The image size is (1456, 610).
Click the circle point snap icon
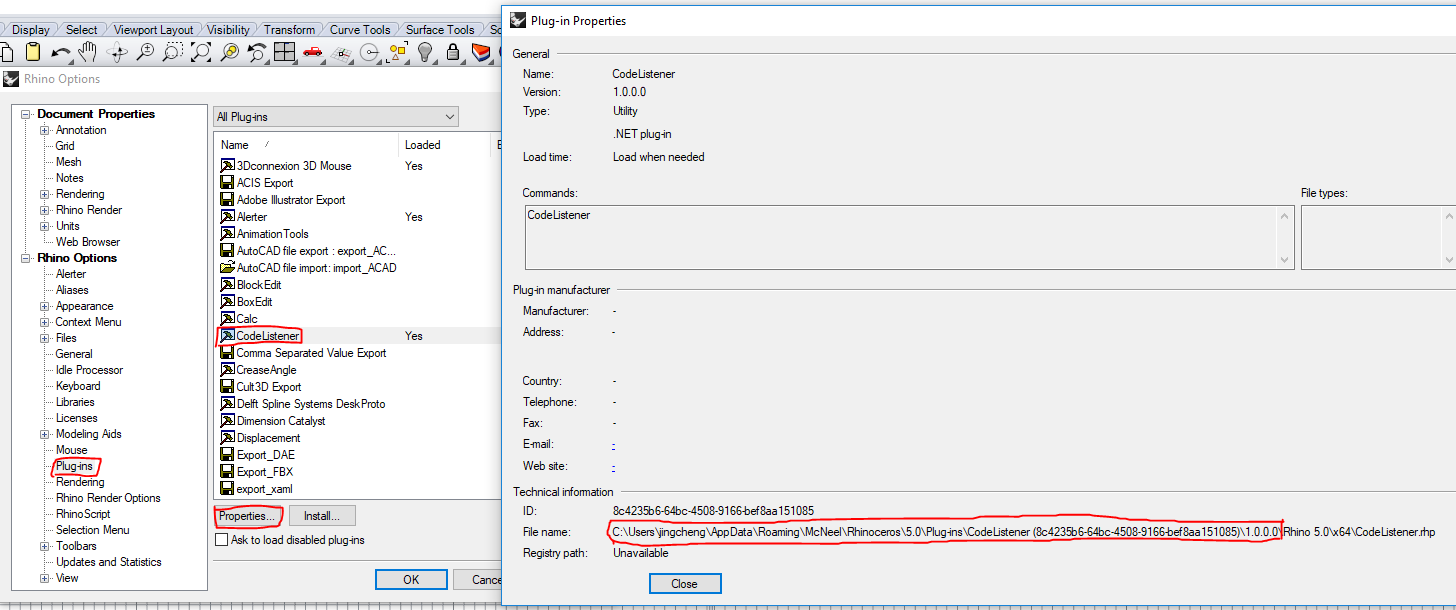370,53
